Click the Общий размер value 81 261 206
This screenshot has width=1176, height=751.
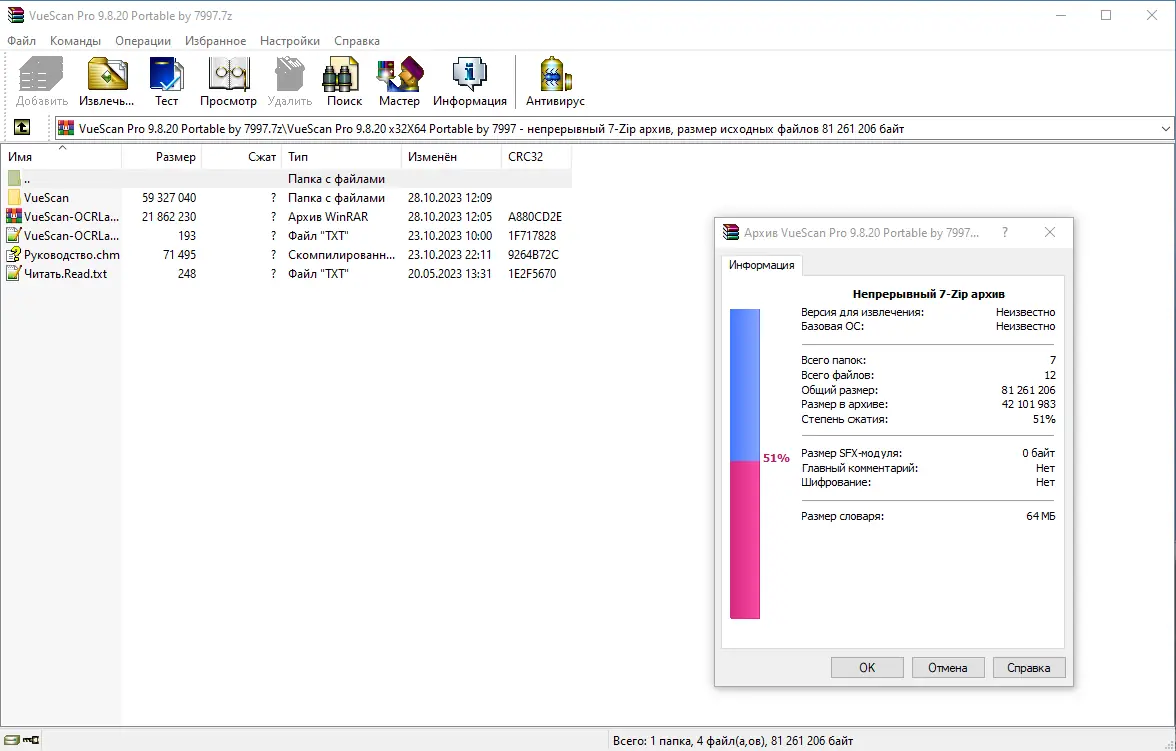click(1028, 390)
